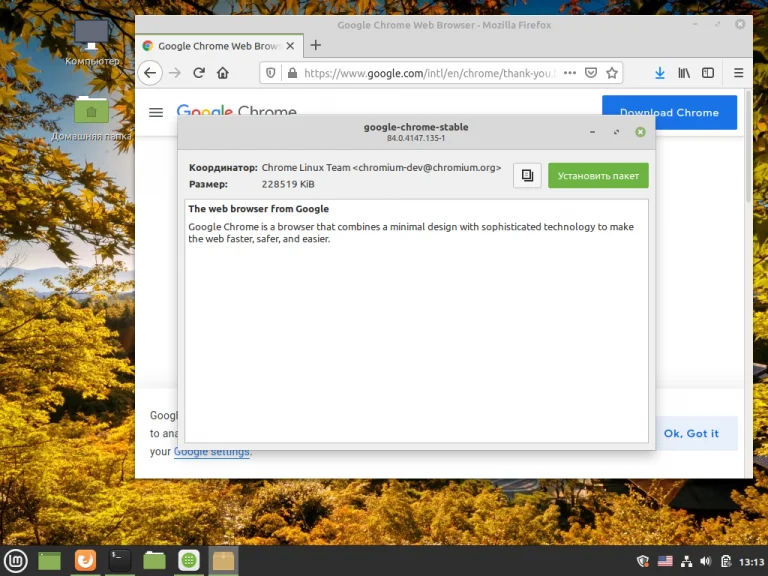Open network connections tray icon
The height and width of the screenshot is (576, 768).
point(686,561)
